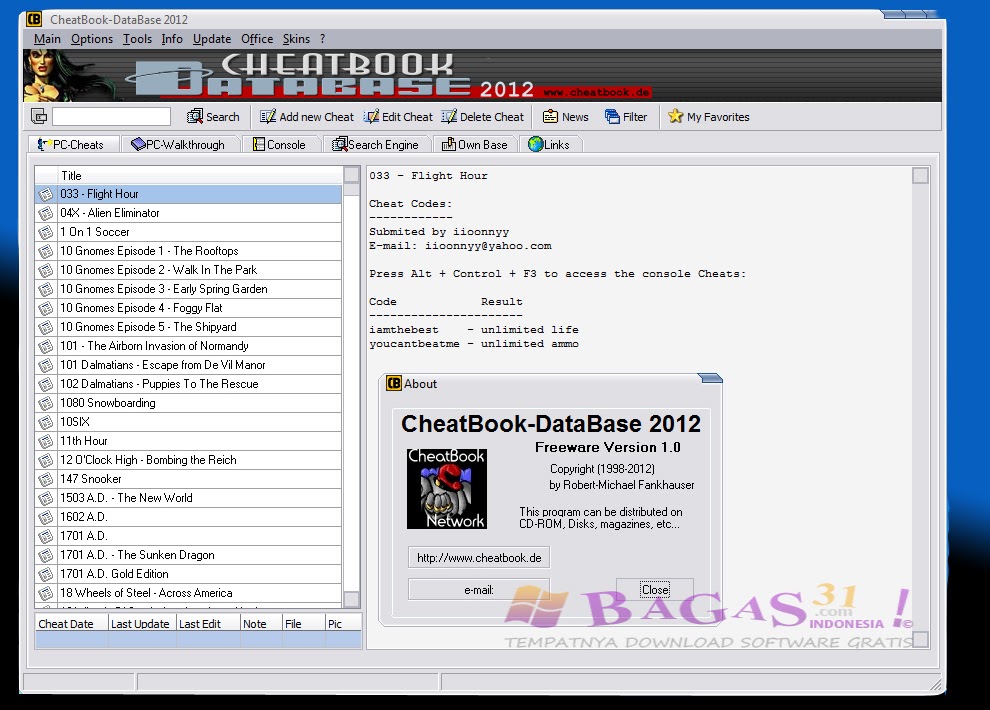Screen dimensions: 990x710
Task: Click the game list scroll-down button
Action: [352, 599]
